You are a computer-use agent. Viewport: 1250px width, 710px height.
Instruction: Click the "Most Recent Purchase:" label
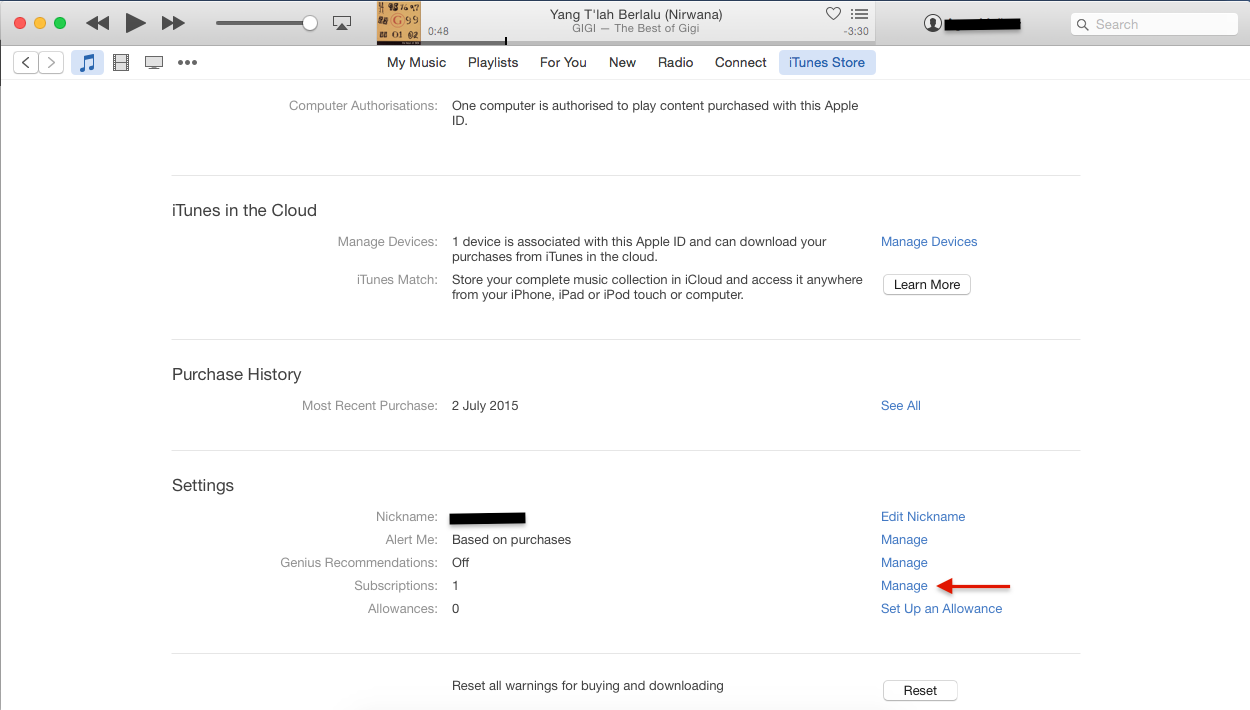coord(370,406)
